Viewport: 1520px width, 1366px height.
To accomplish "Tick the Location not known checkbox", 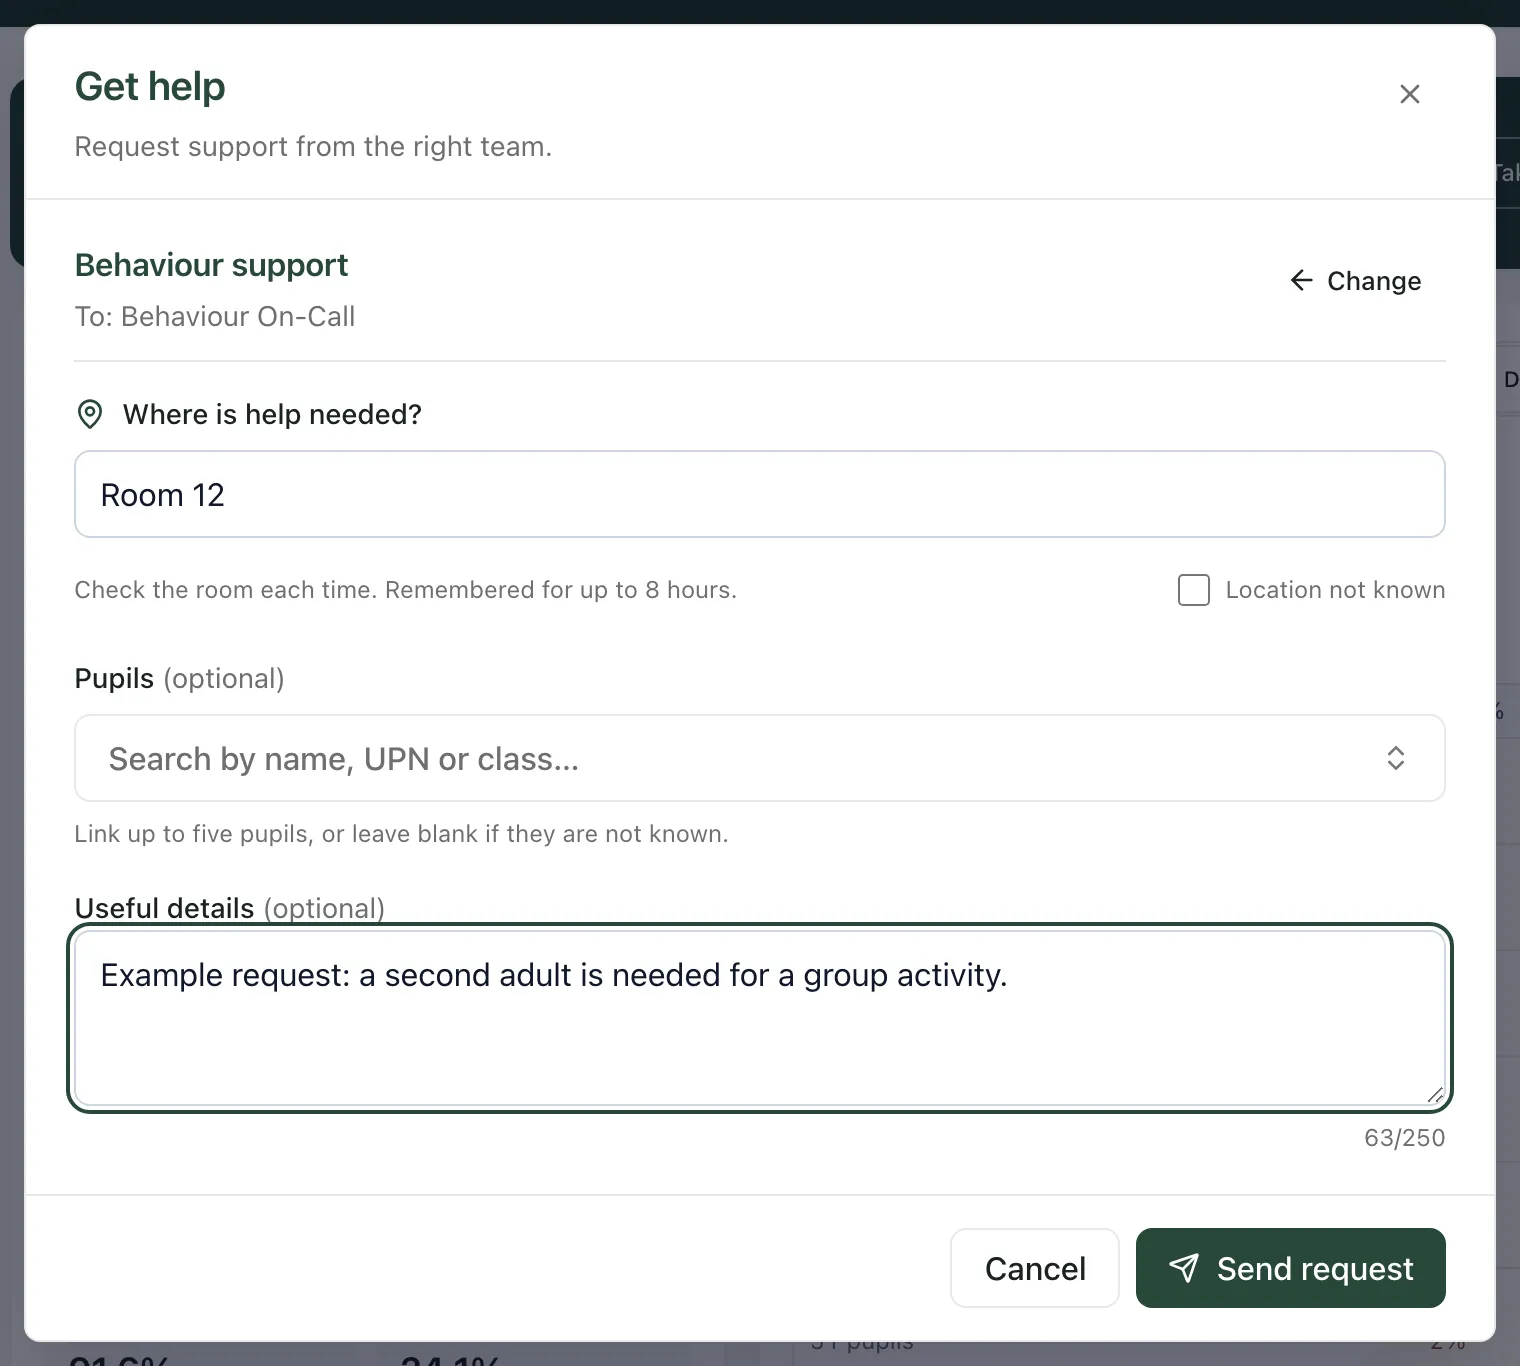I will tap(1194, 590).
